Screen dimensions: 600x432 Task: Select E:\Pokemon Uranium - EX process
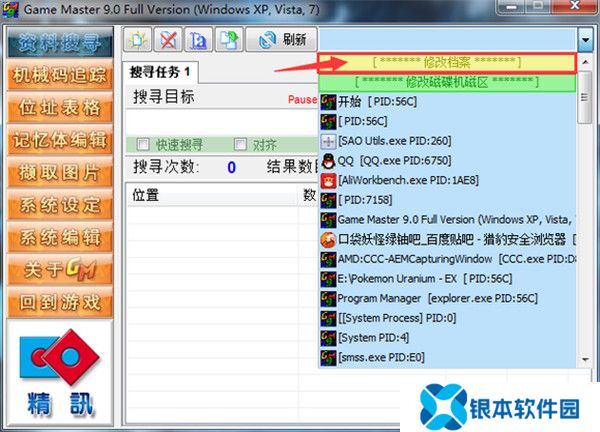click(x=448, y=279)
